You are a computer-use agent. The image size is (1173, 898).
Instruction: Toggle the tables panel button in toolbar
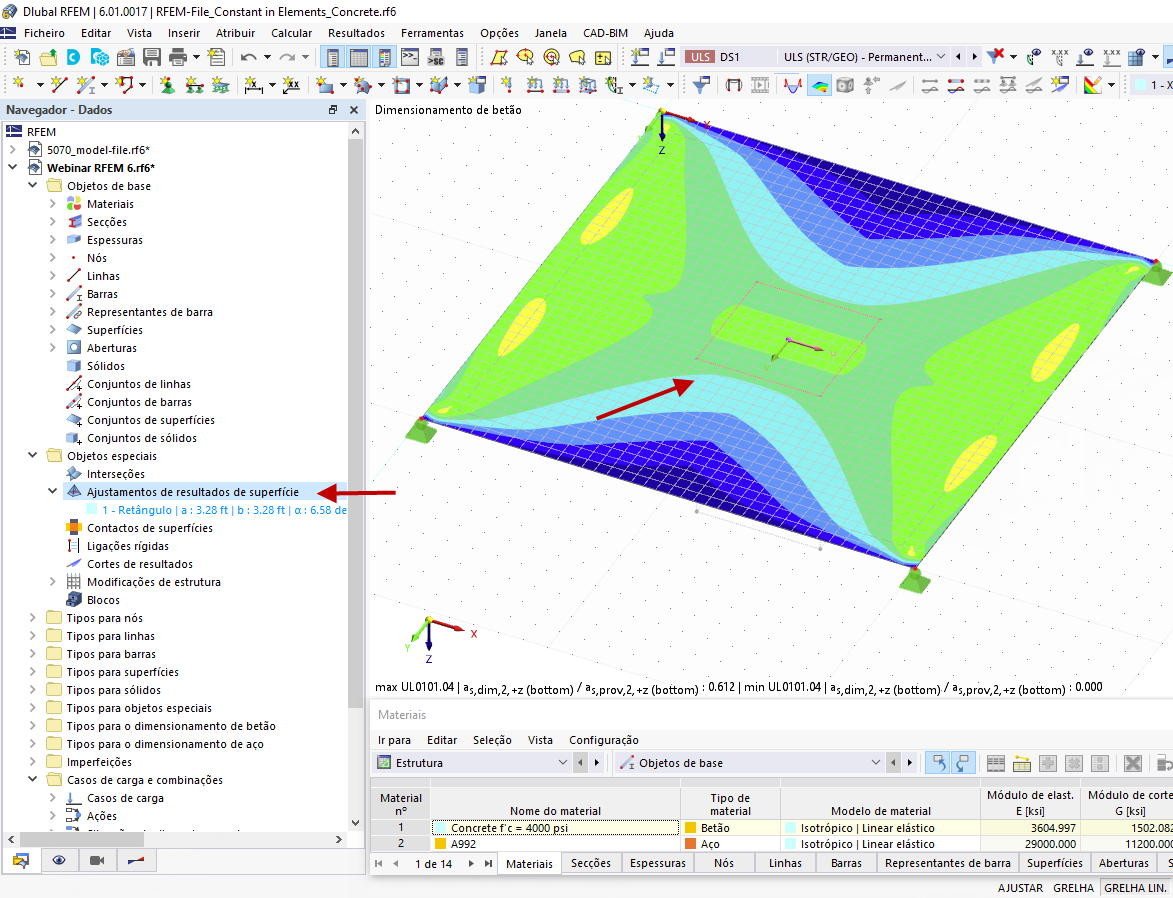pos(359,57)
